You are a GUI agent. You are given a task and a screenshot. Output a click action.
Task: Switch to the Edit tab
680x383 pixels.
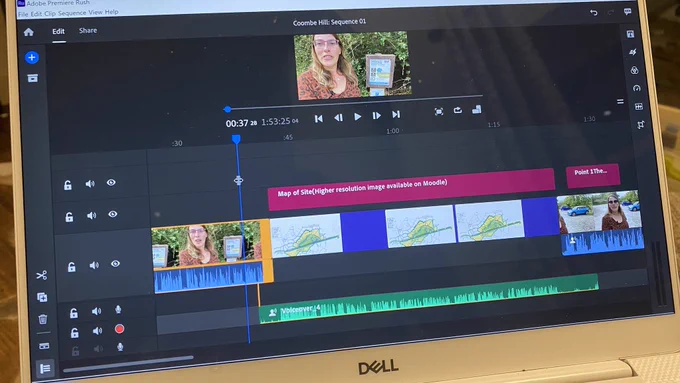59,31
